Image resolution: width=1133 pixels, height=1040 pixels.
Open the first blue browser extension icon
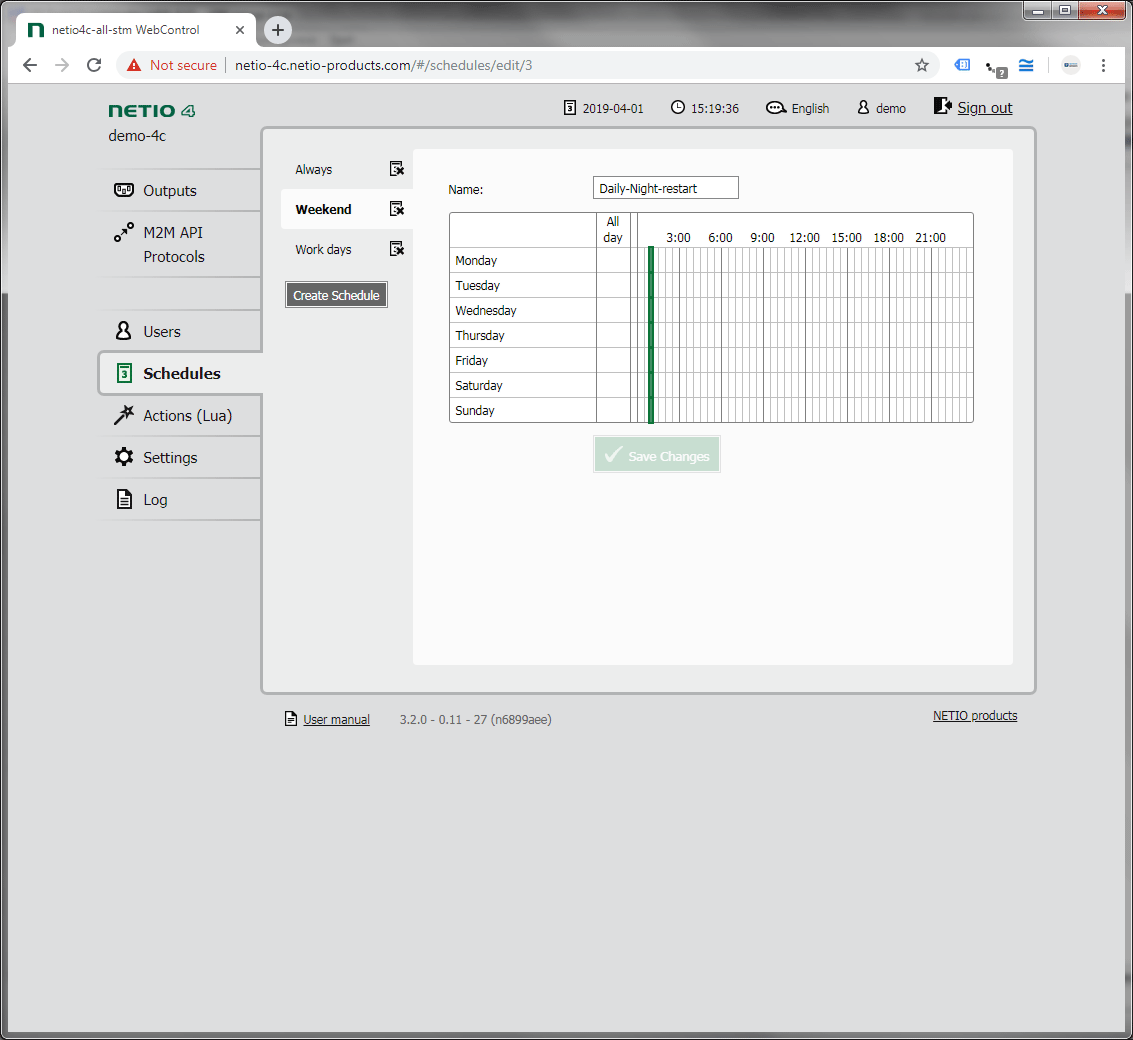click(962, 65)
